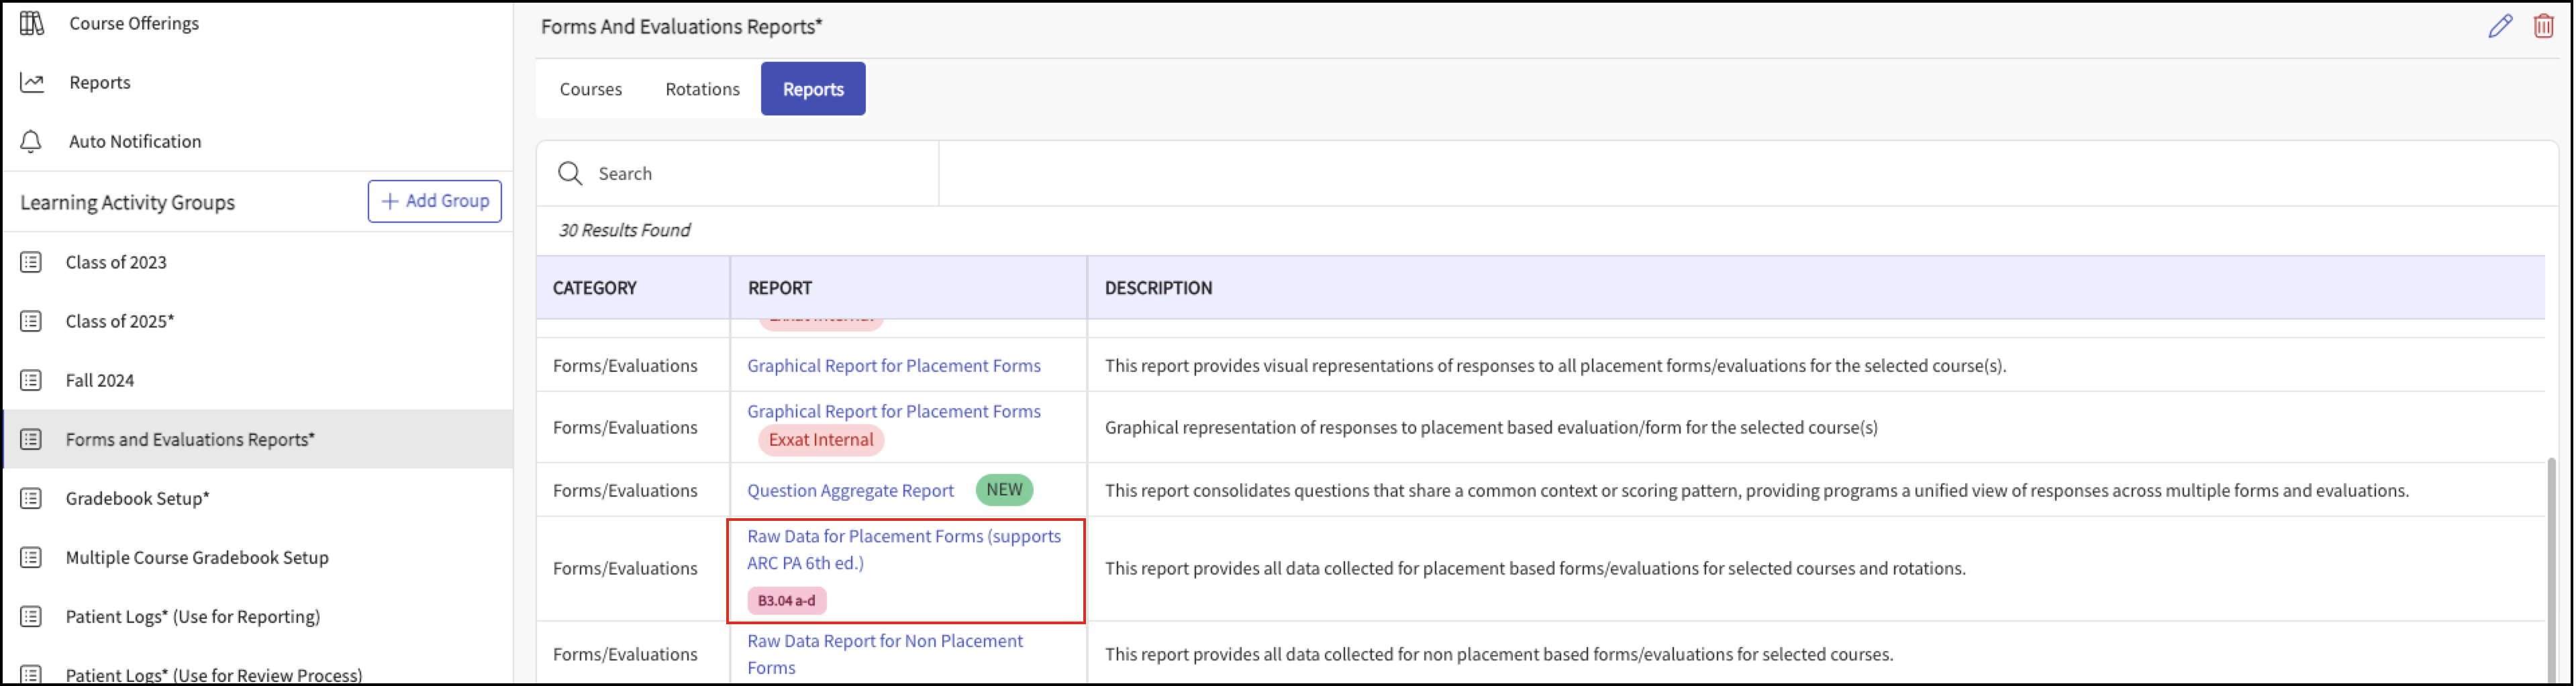This screenshot has width=2576, height=686.
Task: Select the highlighted Reports tab
Action: point(812,89)
